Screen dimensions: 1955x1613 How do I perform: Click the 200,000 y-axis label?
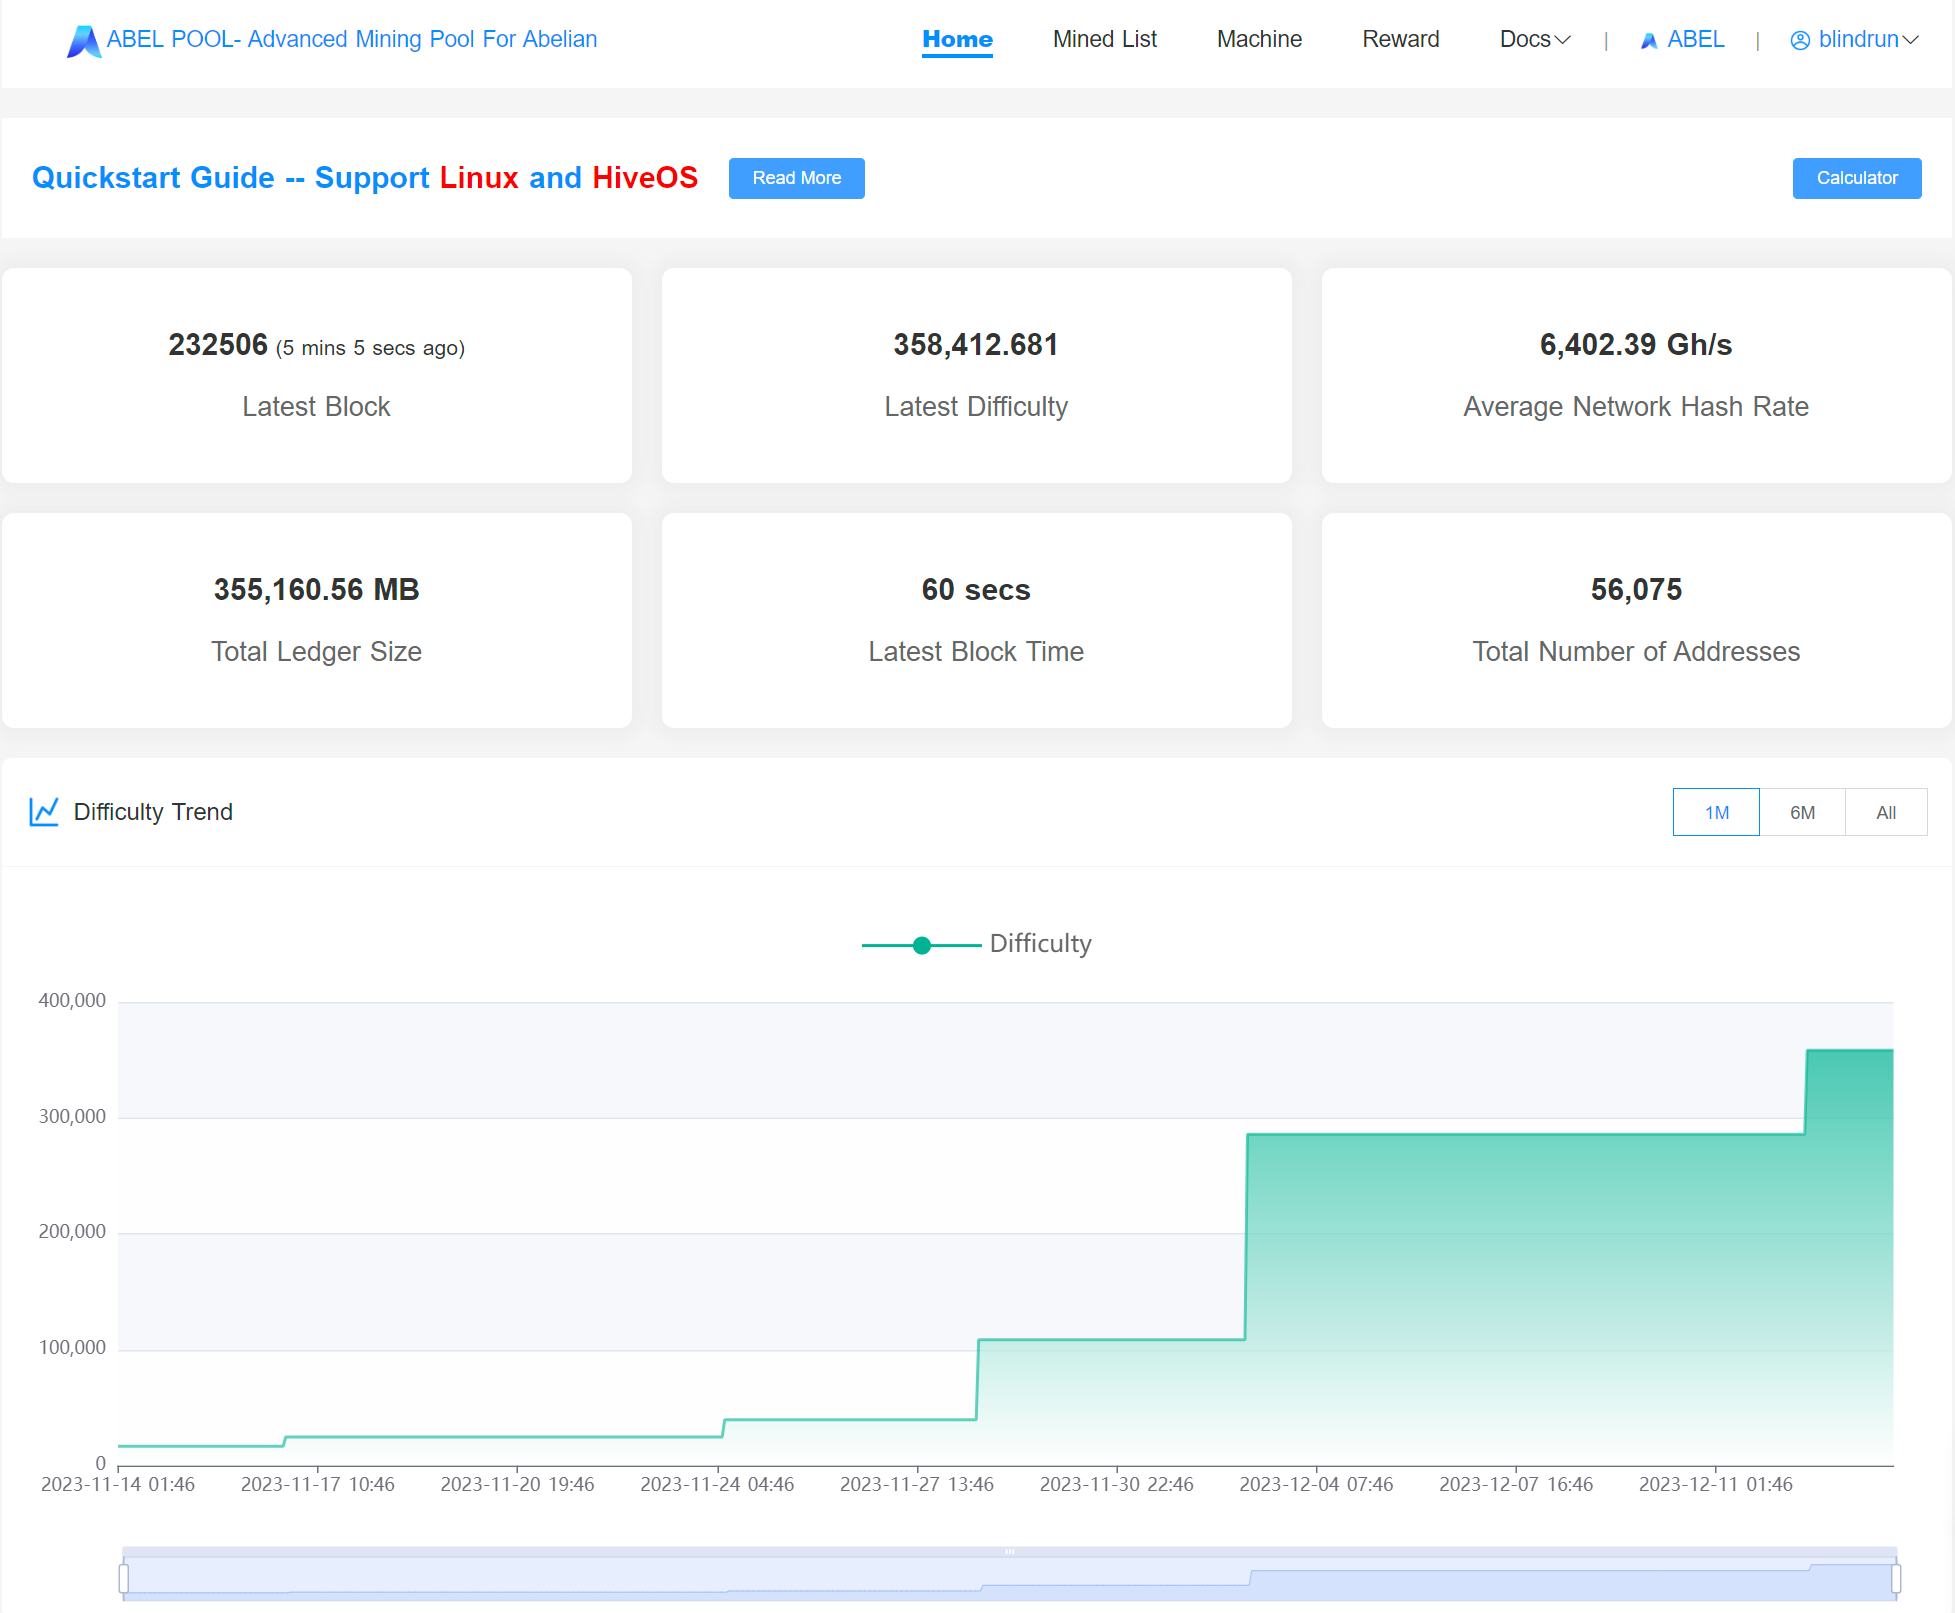click(x=72, y=1232)
